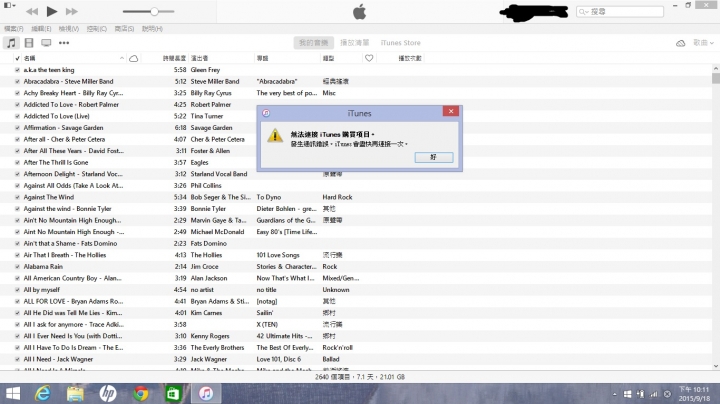The image size is (720, 404).
Task: Uncheck Achy Breaky Heart song checkbox
Action: point(17,93)
